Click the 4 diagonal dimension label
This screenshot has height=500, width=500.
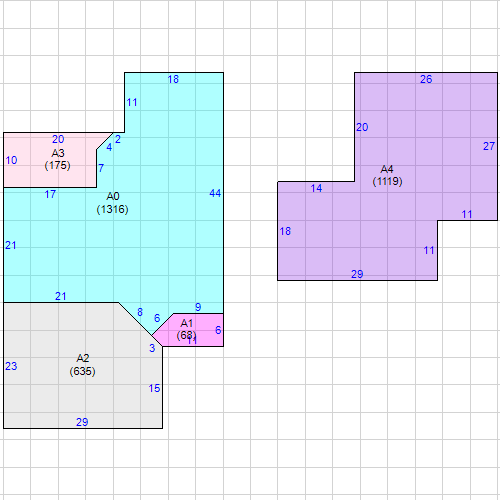click(x=109, y=147)
